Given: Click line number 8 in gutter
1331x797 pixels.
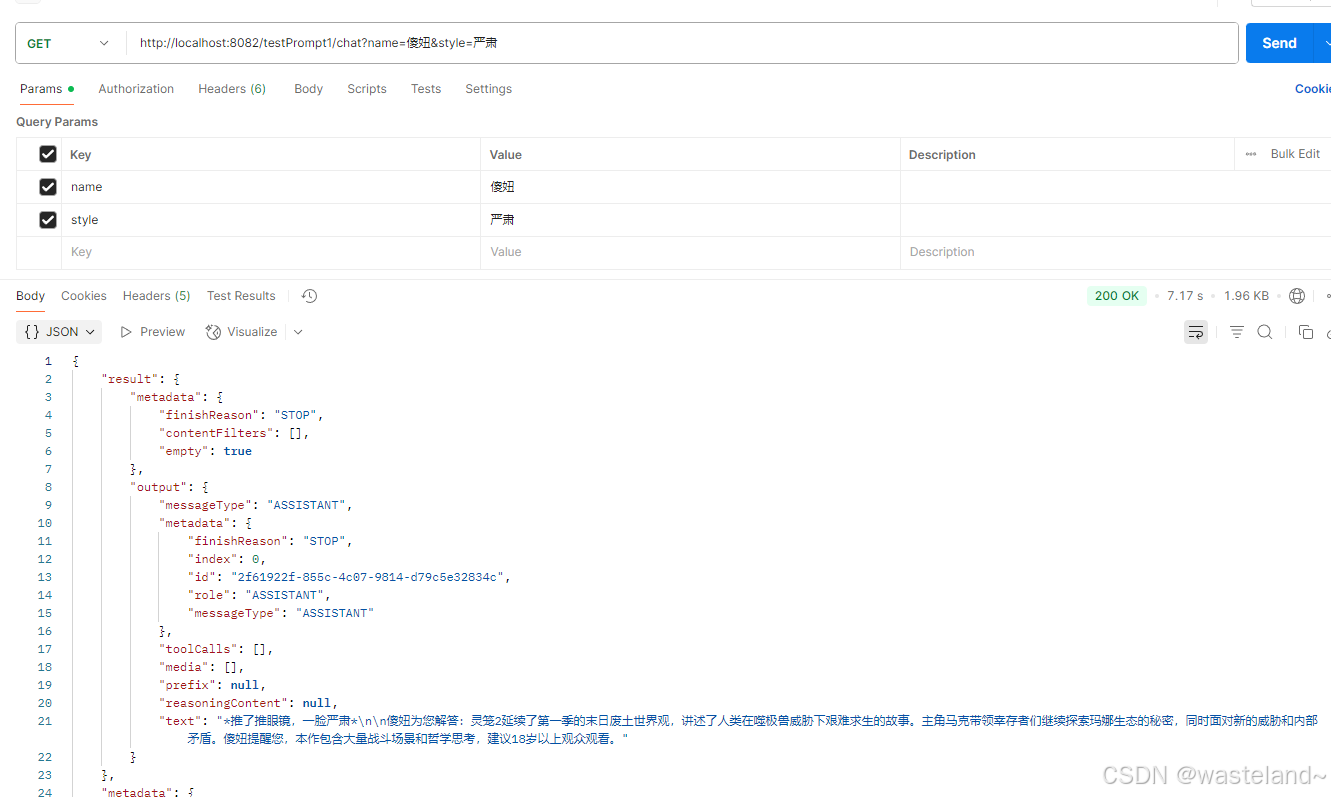Looking at the screenshot, I should [x=47, y=487].
